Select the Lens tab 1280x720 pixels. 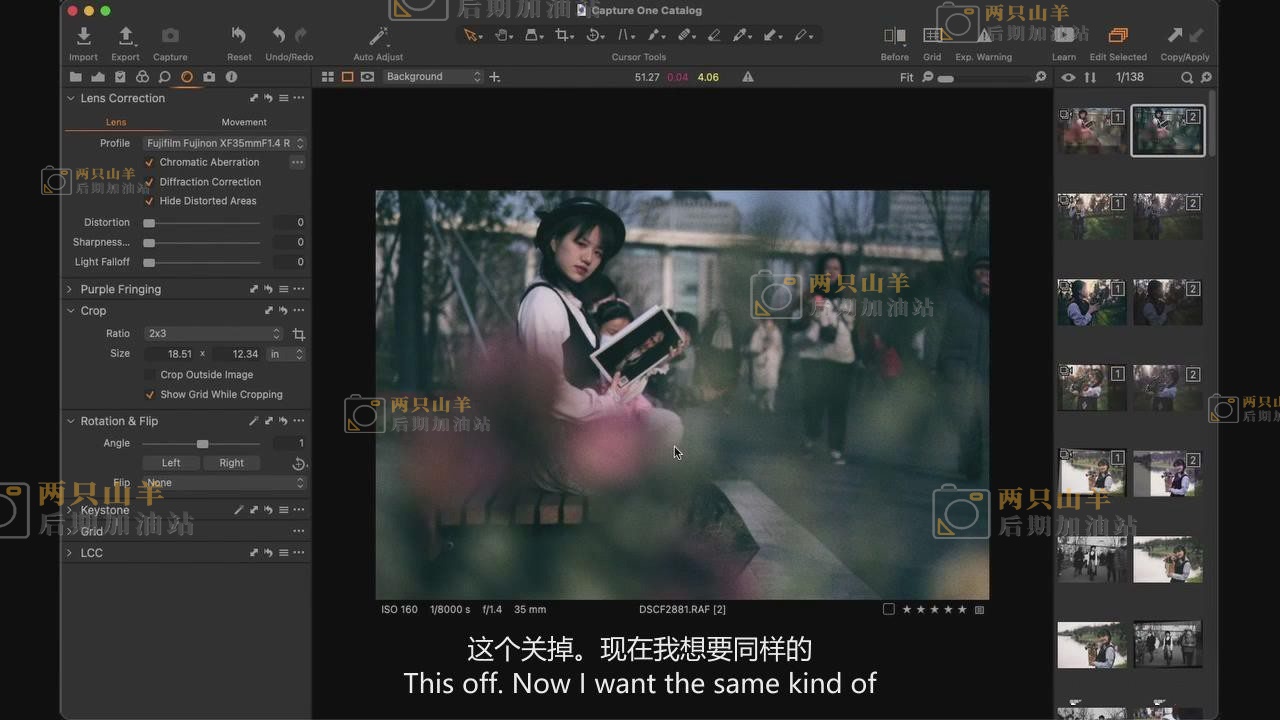click(116, 122)
